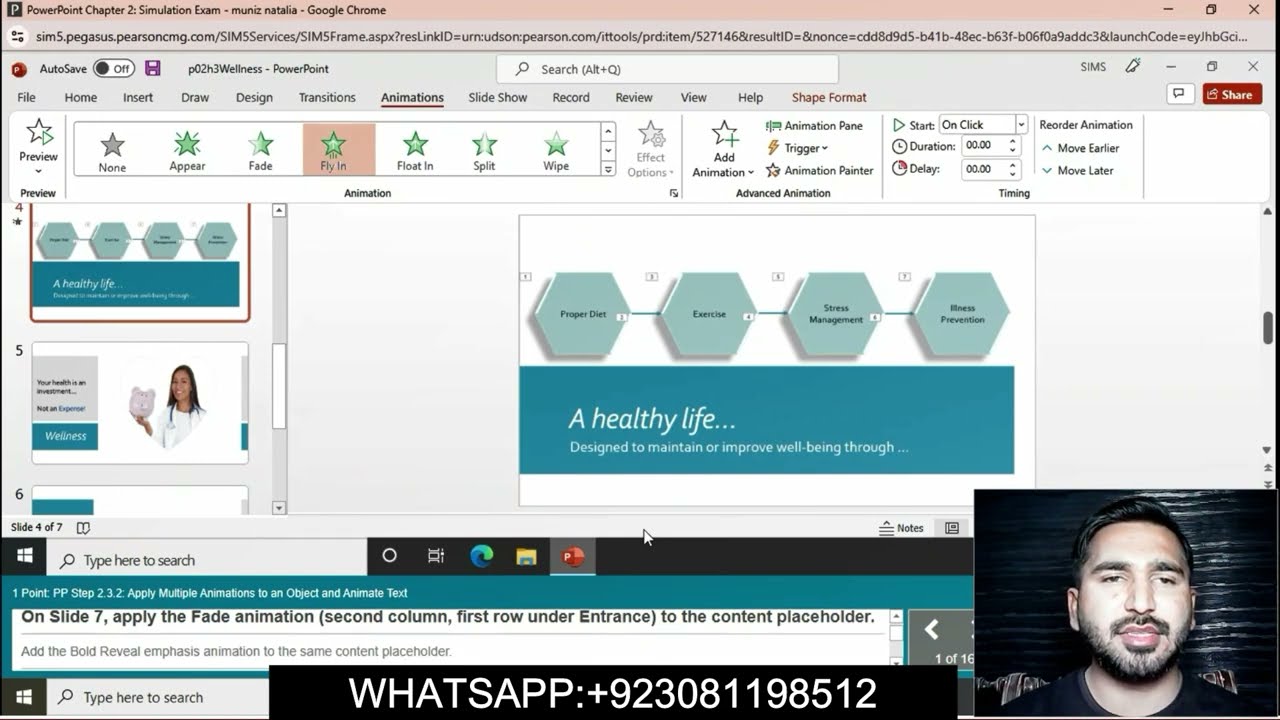The height and width of the screenshot is (720, 1280).
Task: Switch to the Draw tab
Action: [195, 97]
